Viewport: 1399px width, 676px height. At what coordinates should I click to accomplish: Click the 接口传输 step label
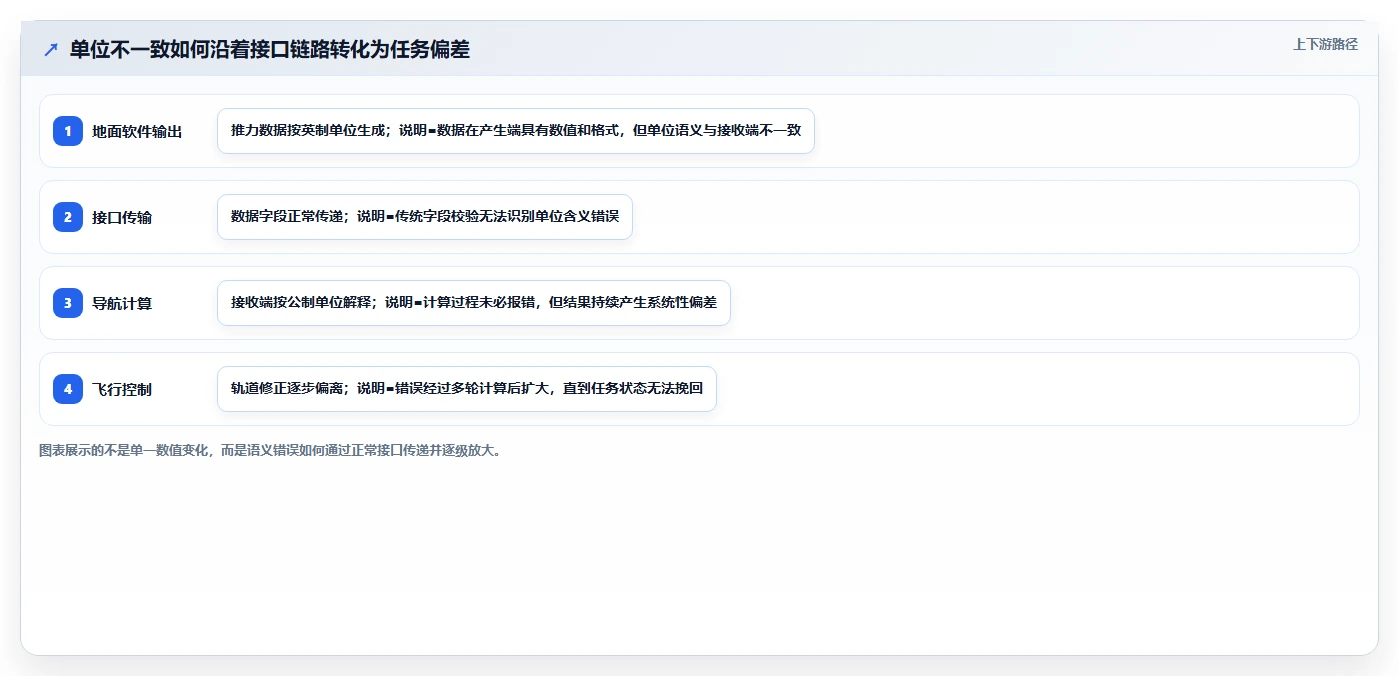pyautogui.click(x=122, y=217)
